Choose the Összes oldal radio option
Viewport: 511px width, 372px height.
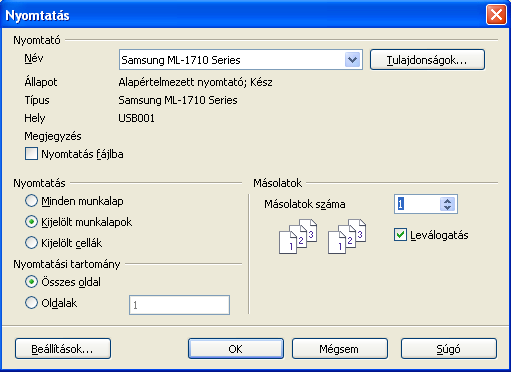31,282
